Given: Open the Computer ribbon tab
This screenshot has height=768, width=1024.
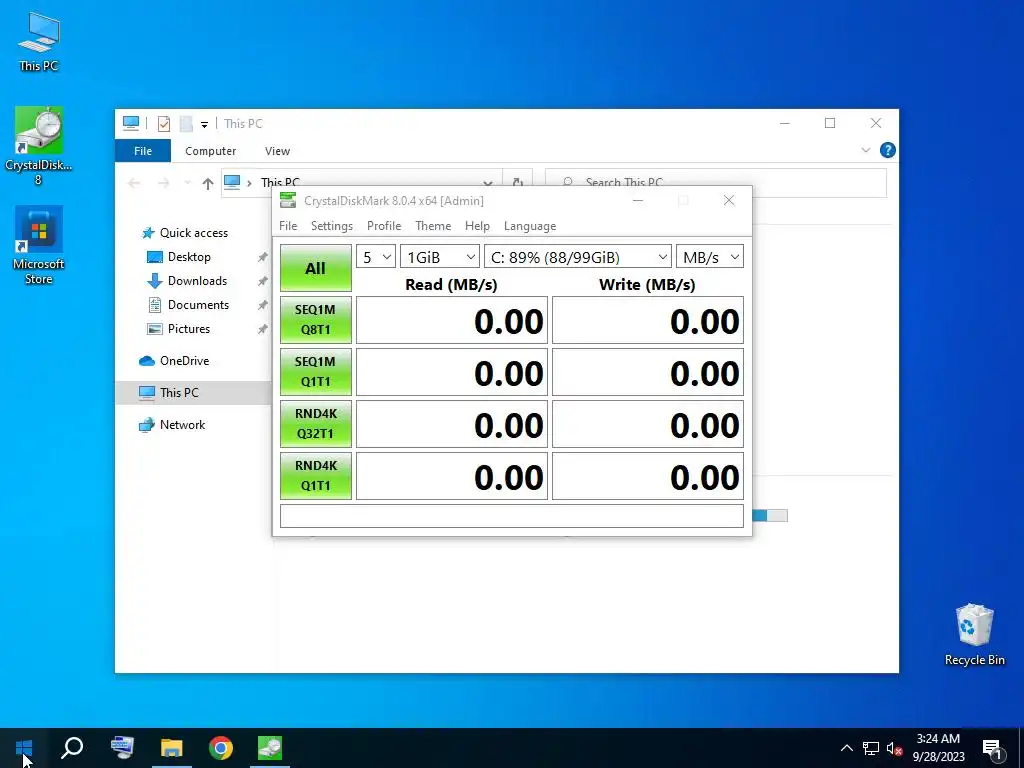Looking at the screenshot, I should coord(210,151).
